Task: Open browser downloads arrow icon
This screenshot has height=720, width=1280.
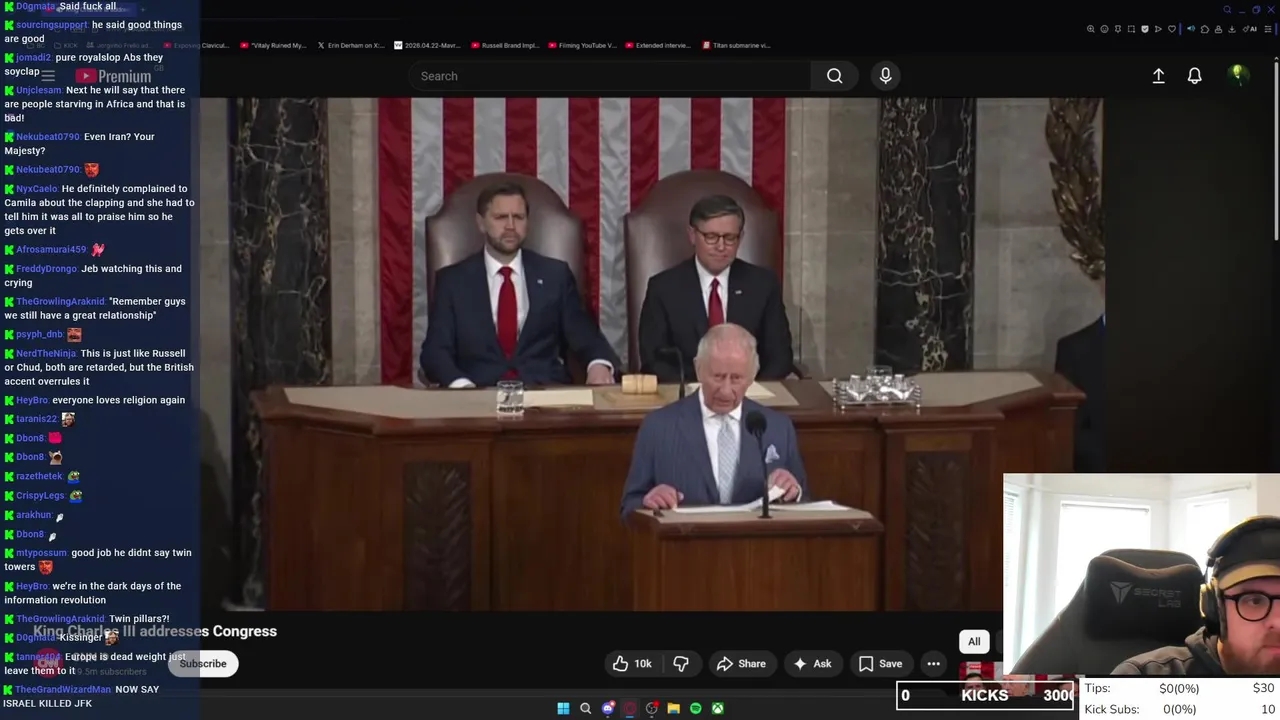Action: [x=1232, y=29]
